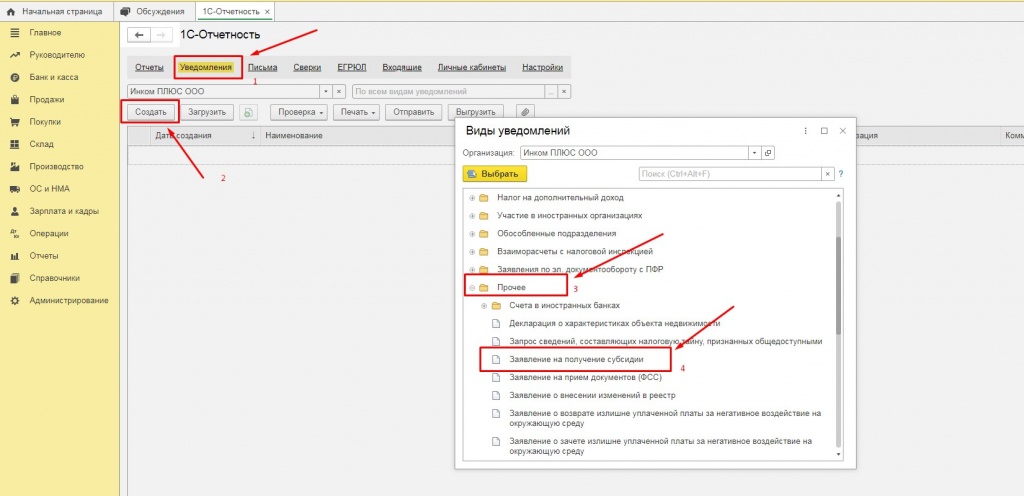Image resolution: width=1024 pixels, height=496 pixels.
Task: Open the Продажи section
Action: 46,100
